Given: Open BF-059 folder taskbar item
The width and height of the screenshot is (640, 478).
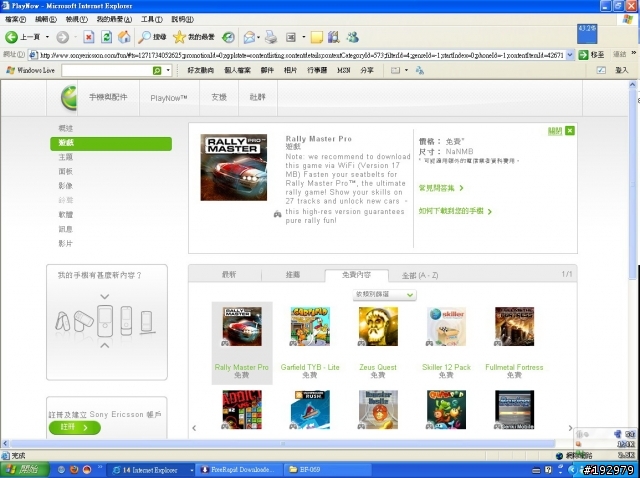Looking at the screenshot, I should pyautogui.click(x=327, y=469).
